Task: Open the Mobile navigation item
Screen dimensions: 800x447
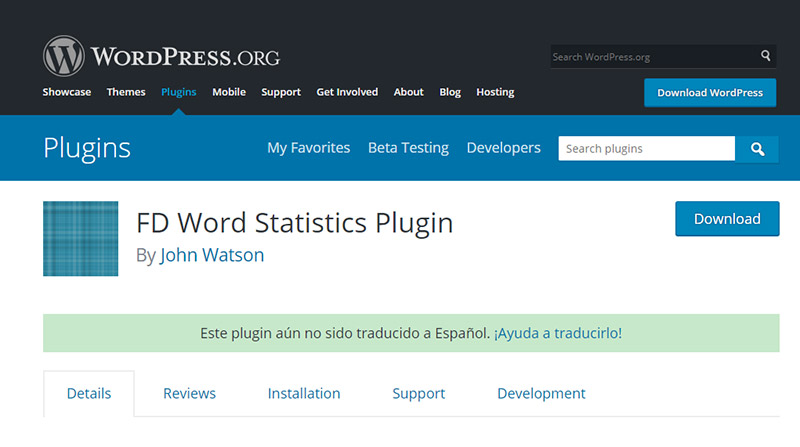Action: 229,92
